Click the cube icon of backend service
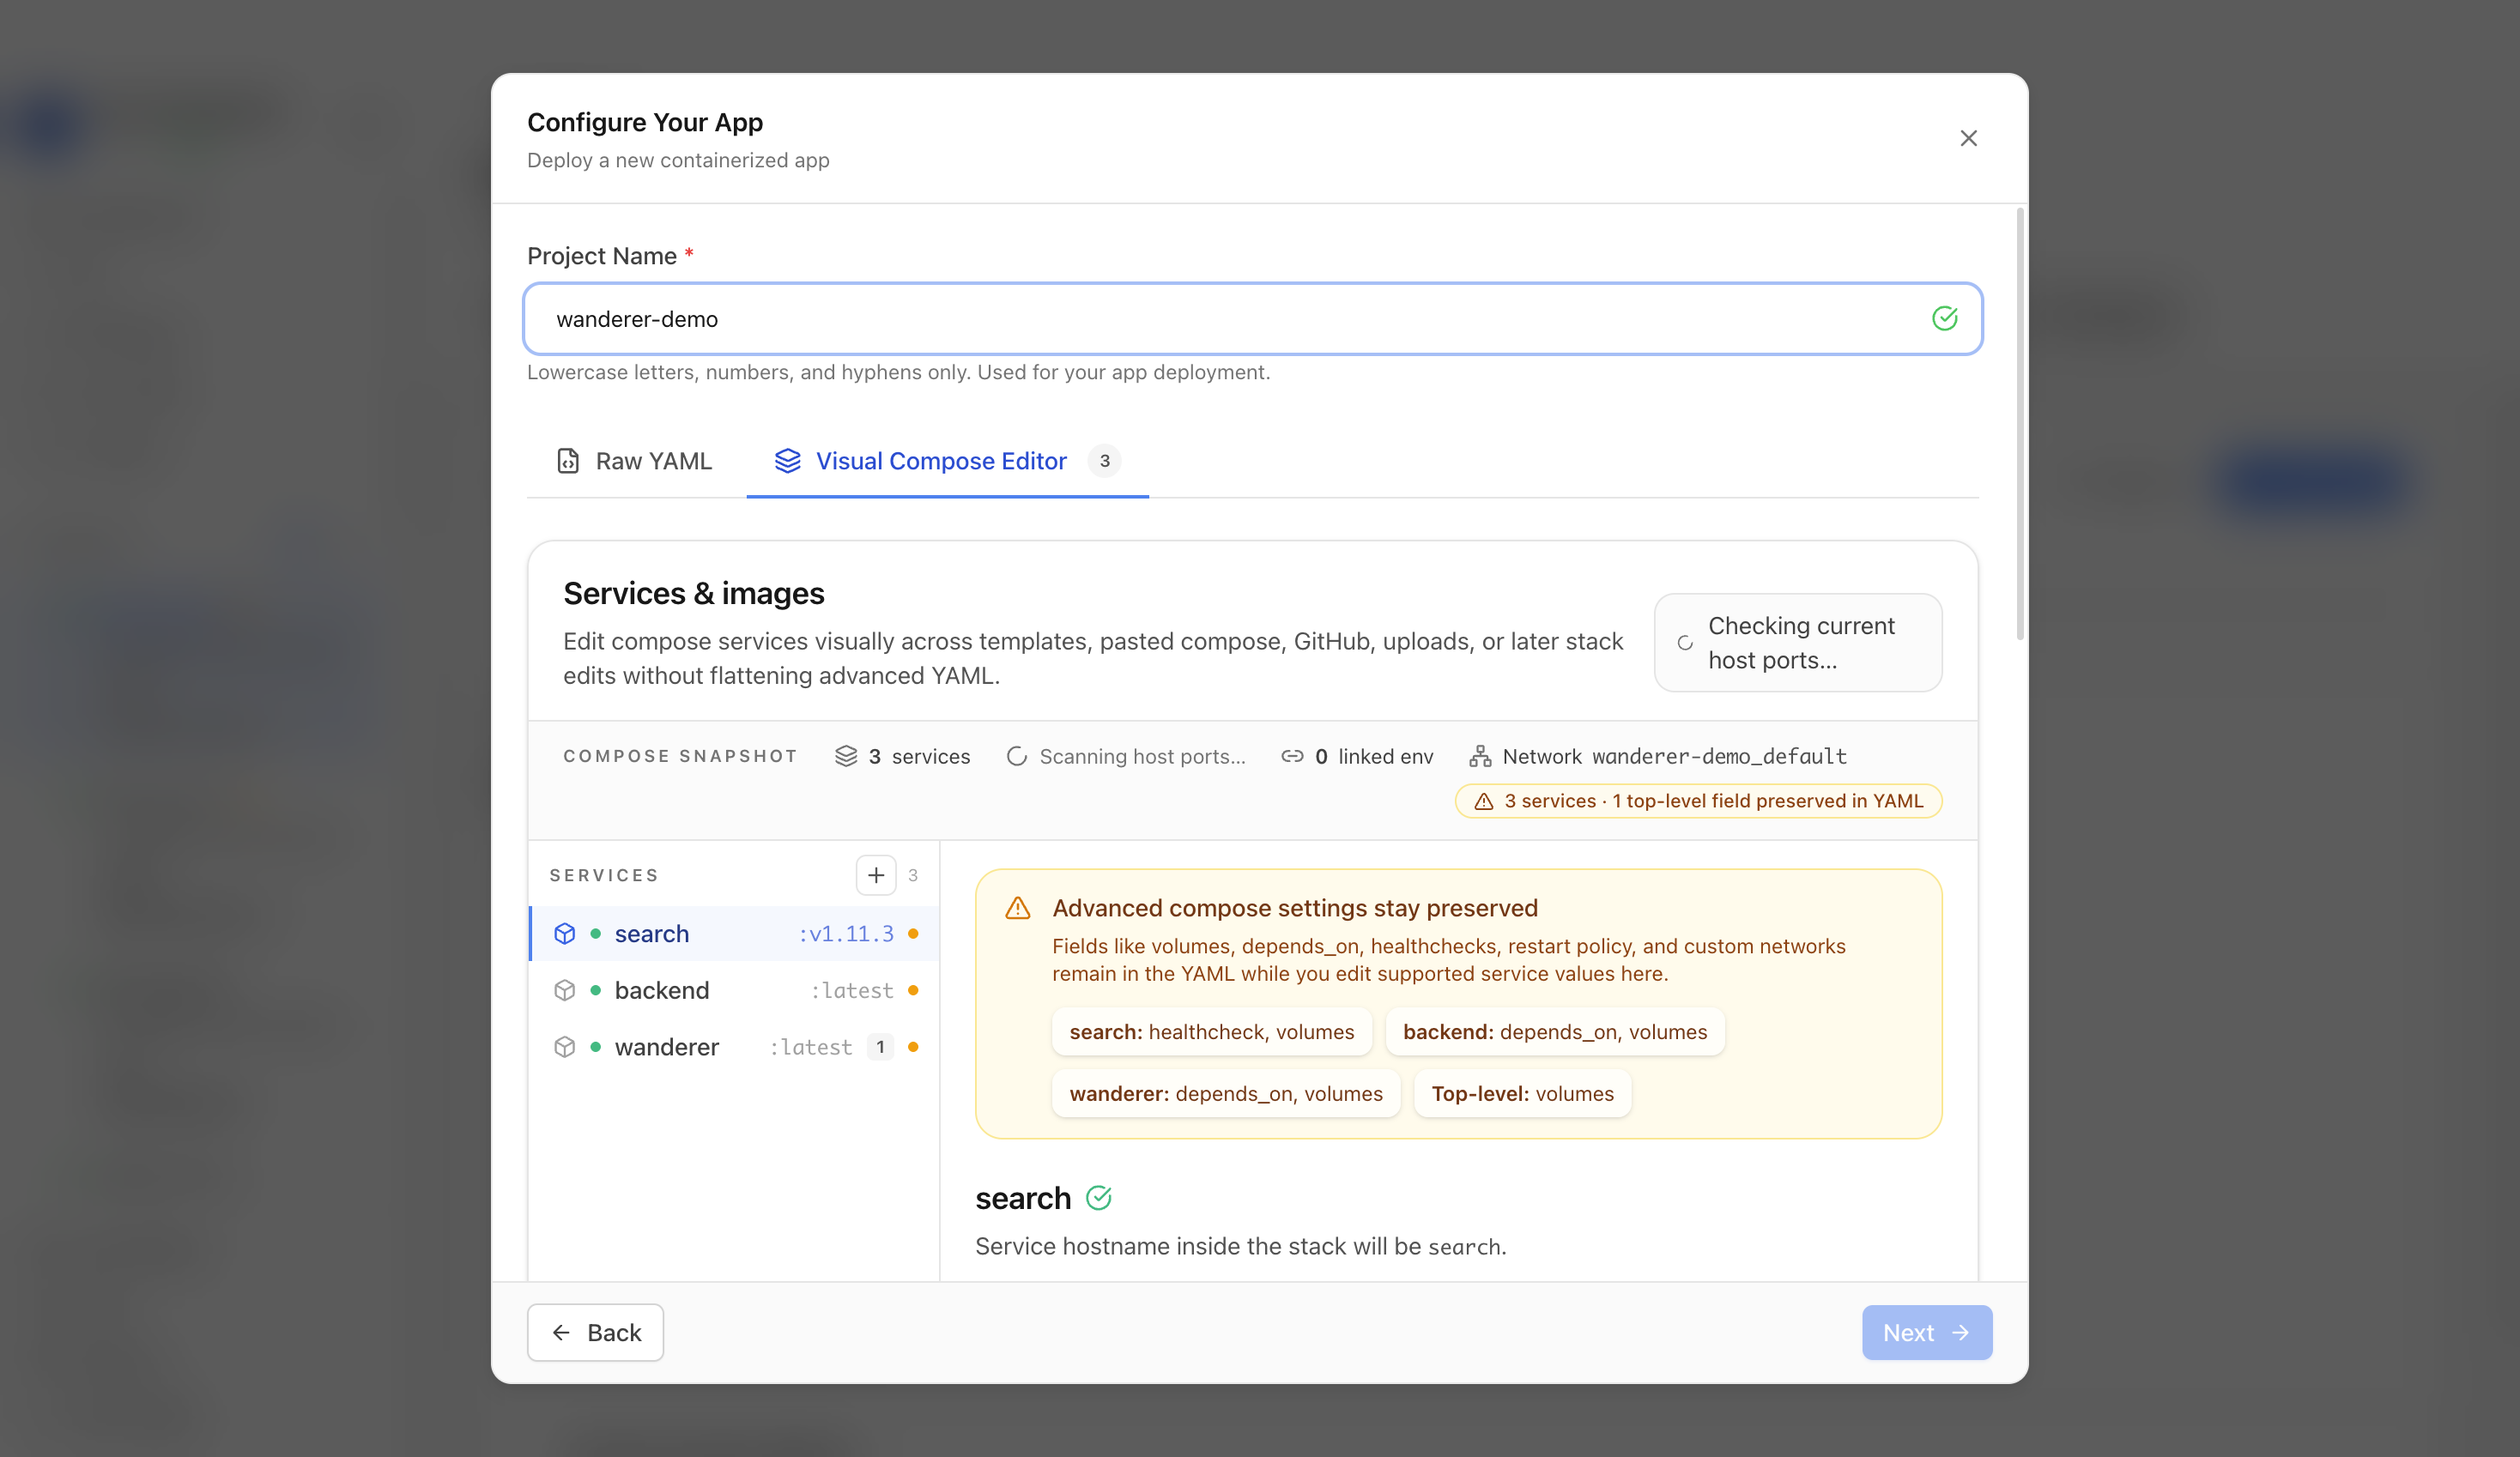Viewport: 2520px width, 1457px height. [565, 990]
